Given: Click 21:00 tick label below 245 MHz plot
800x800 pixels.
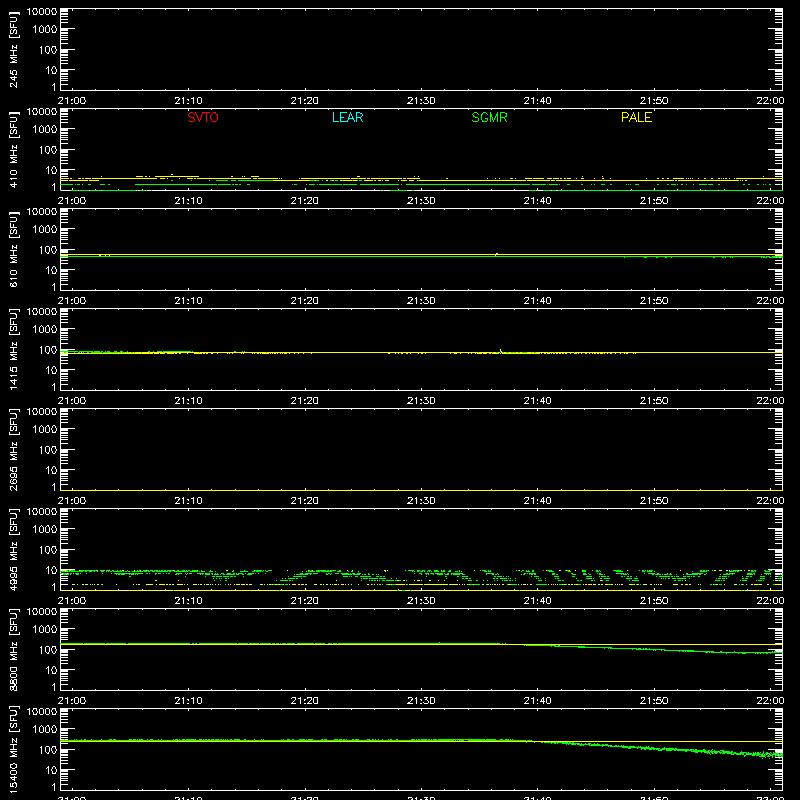Looking at the screenshot, I should 72,101.
